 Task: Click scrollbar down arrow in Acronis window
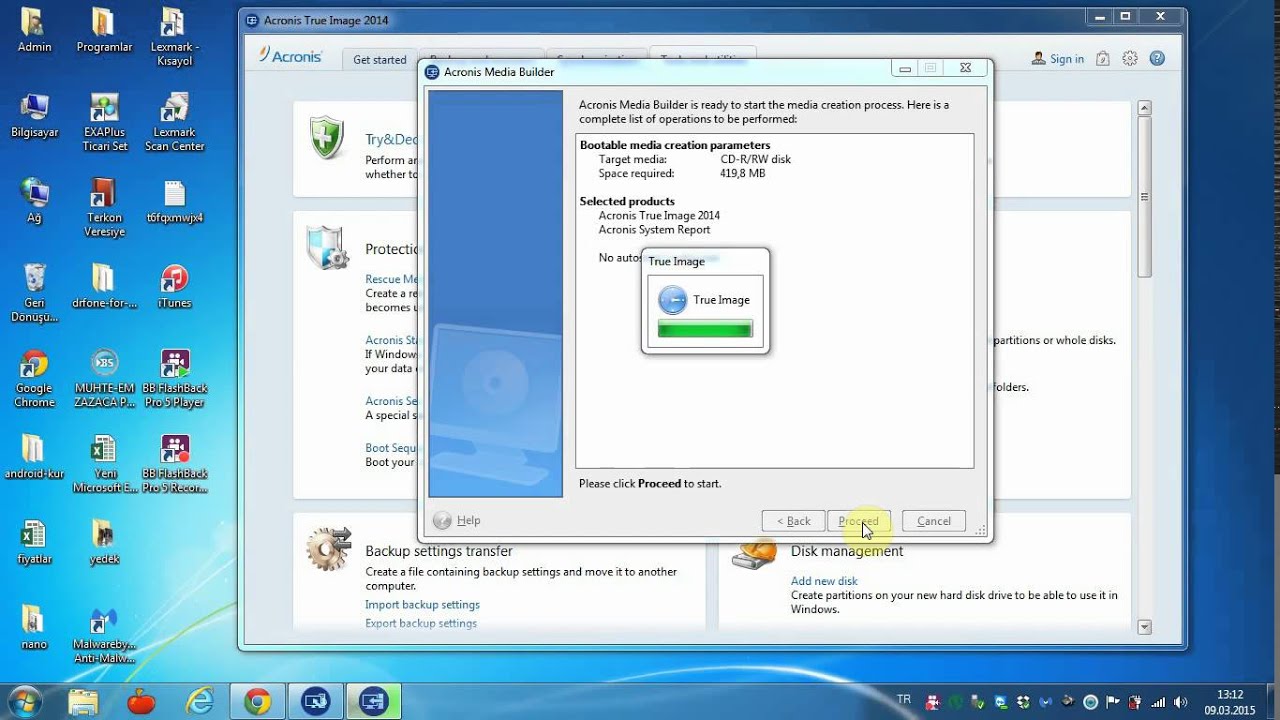coord(1145,627)
